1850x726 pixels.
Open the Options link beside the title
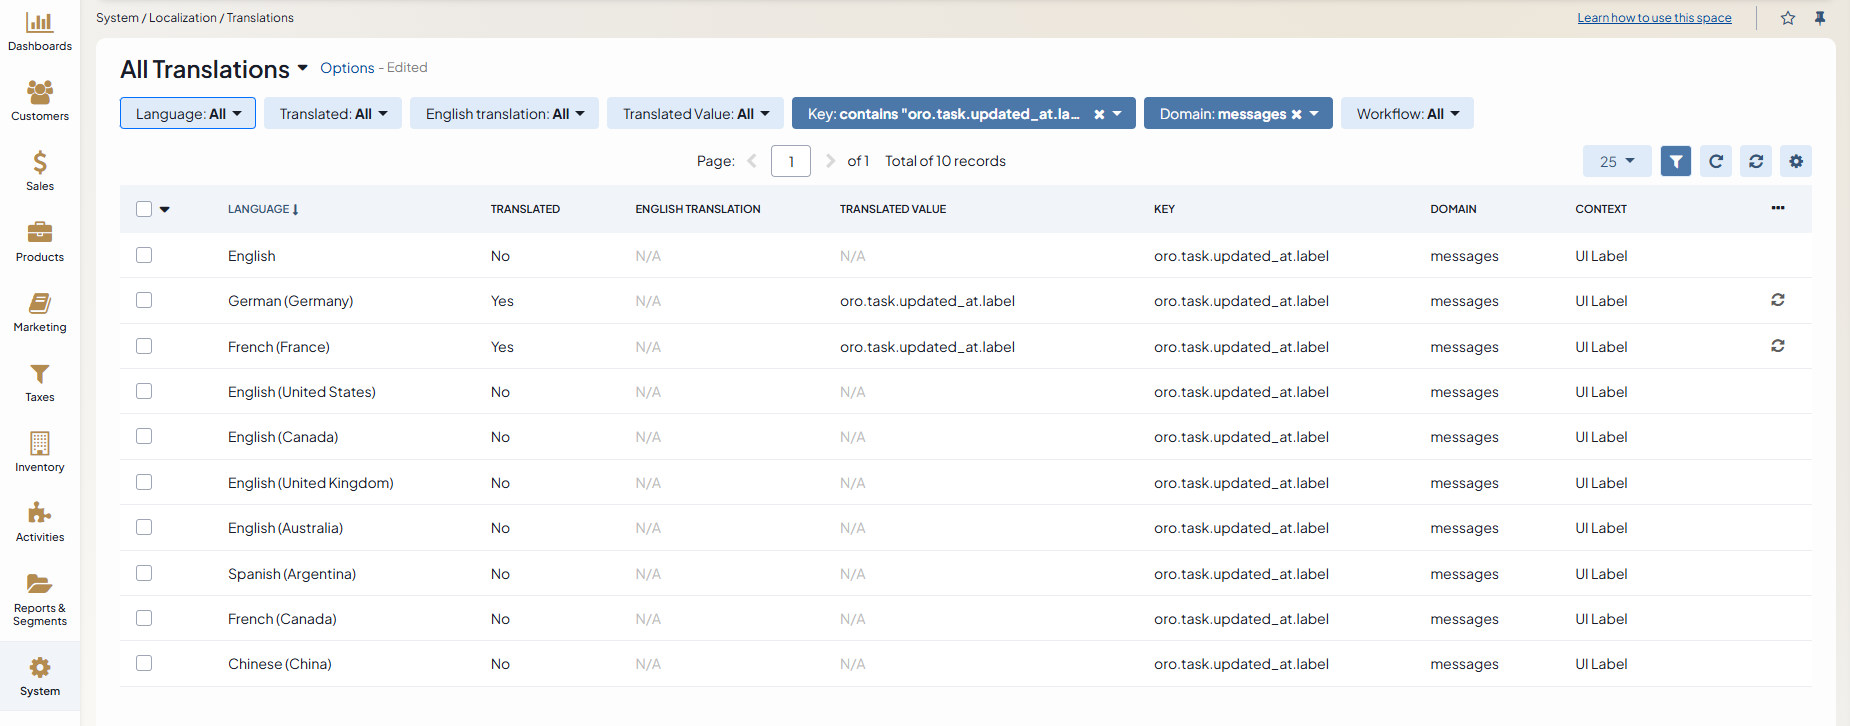coord(347,68)
